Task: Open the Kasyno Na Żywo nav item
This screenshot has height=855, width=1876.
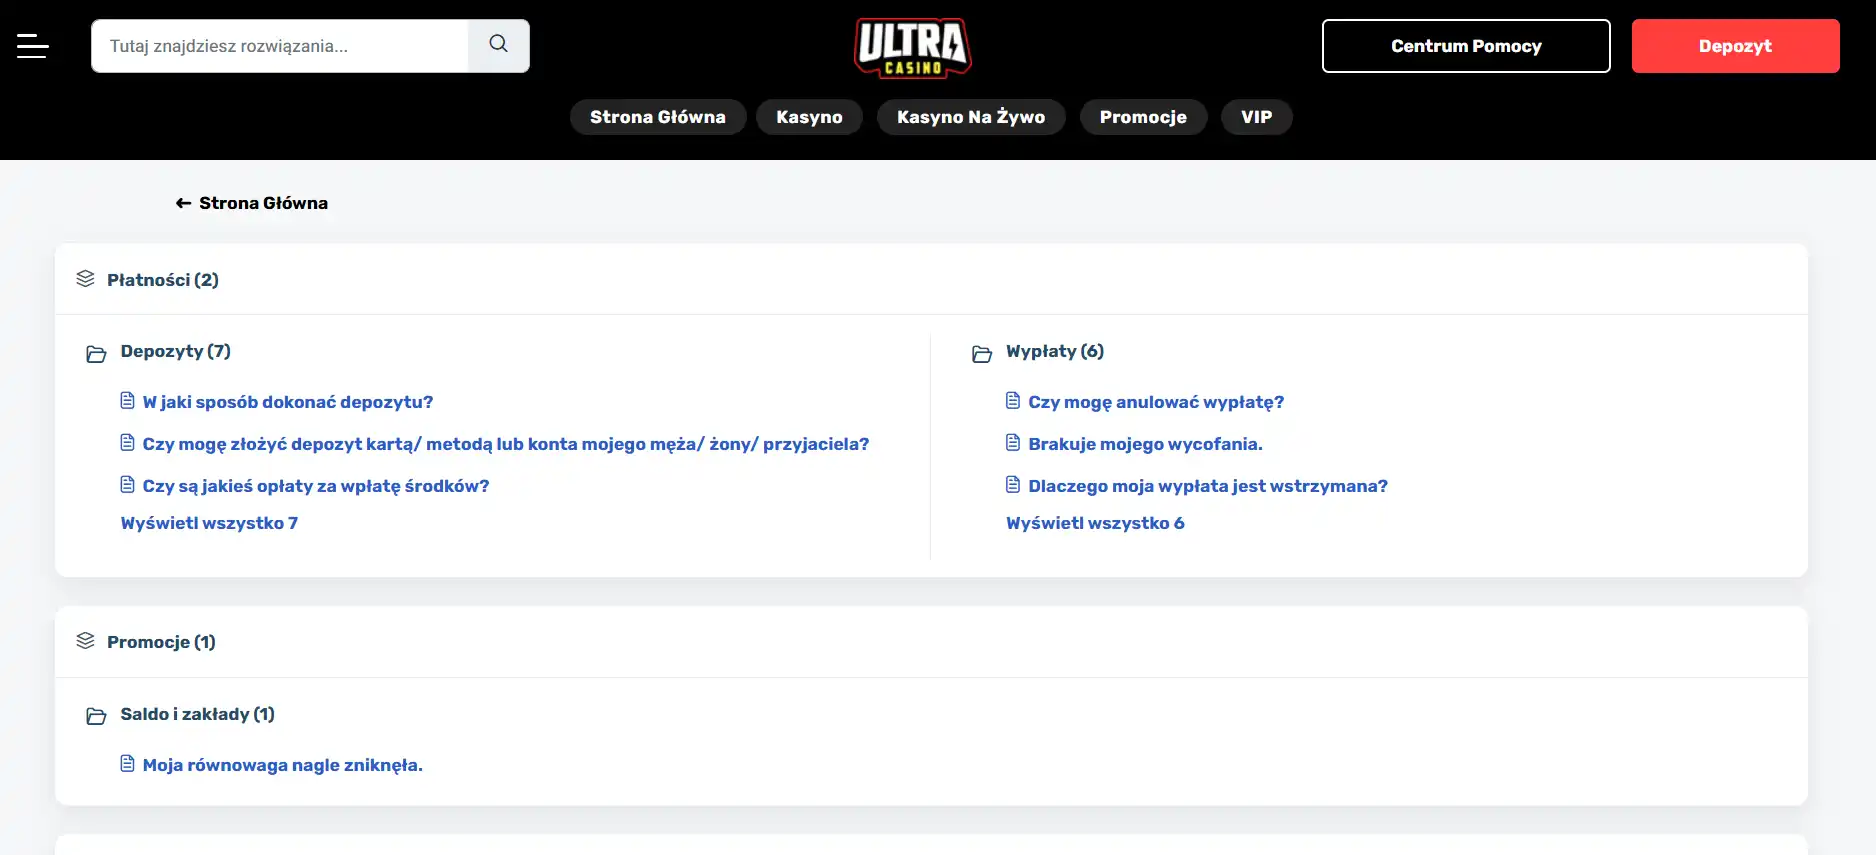Action: click(x=971, y=117)
